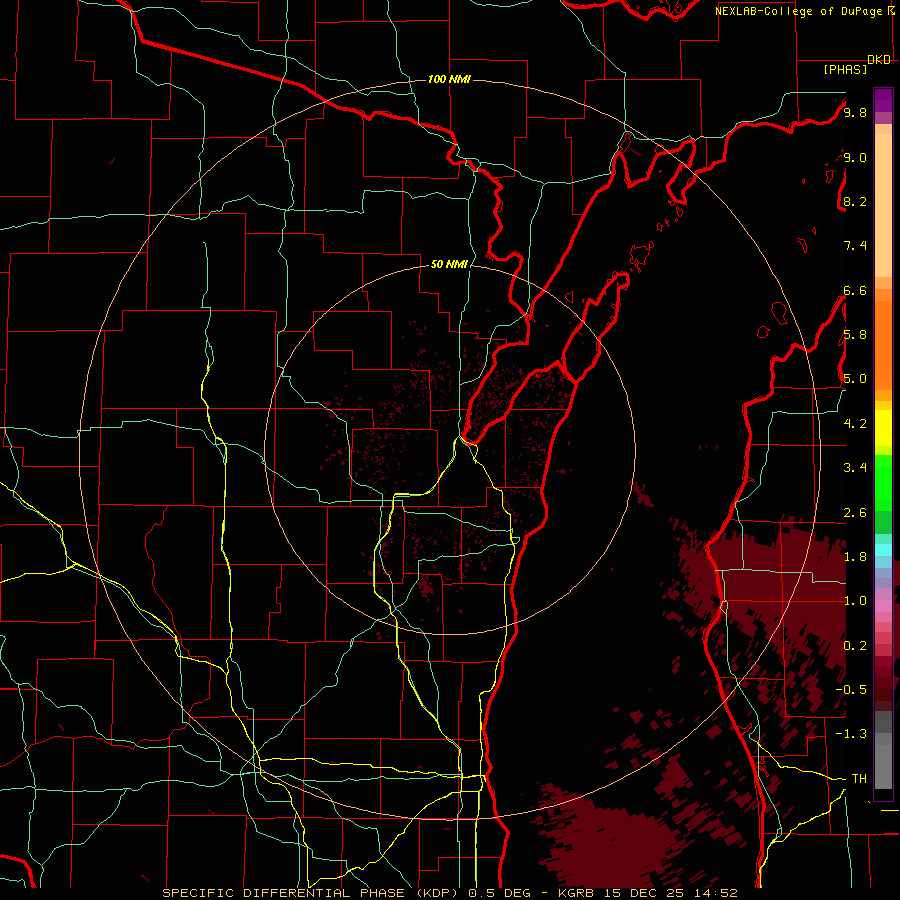Click the 9.0 value on the color scale

pyautogui.click(x=855, y=157)
